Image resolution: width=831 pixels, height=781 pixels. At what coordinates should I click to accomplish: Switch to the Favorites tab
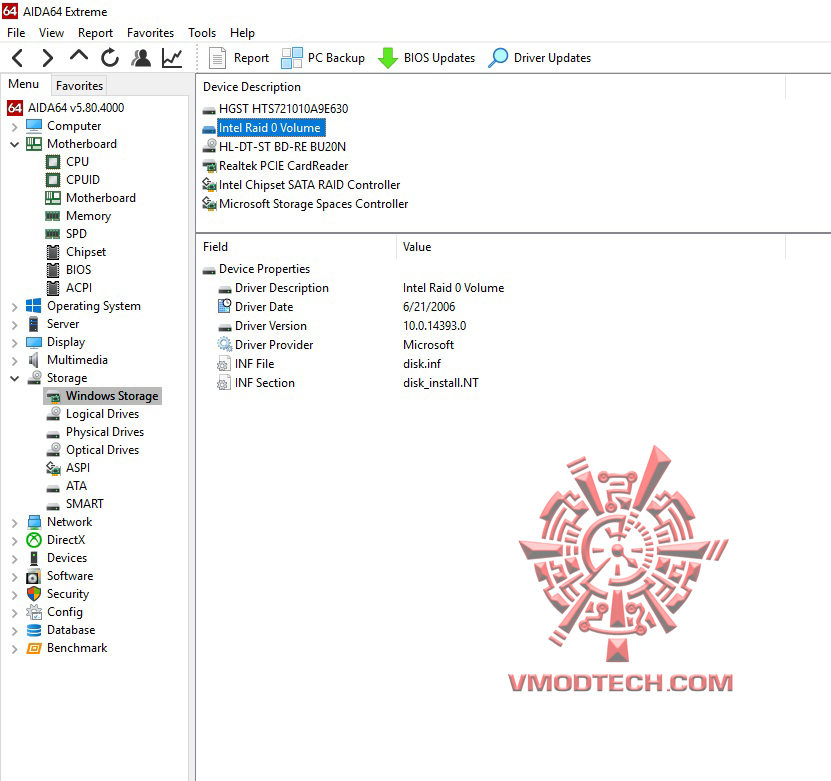point(78,85)
